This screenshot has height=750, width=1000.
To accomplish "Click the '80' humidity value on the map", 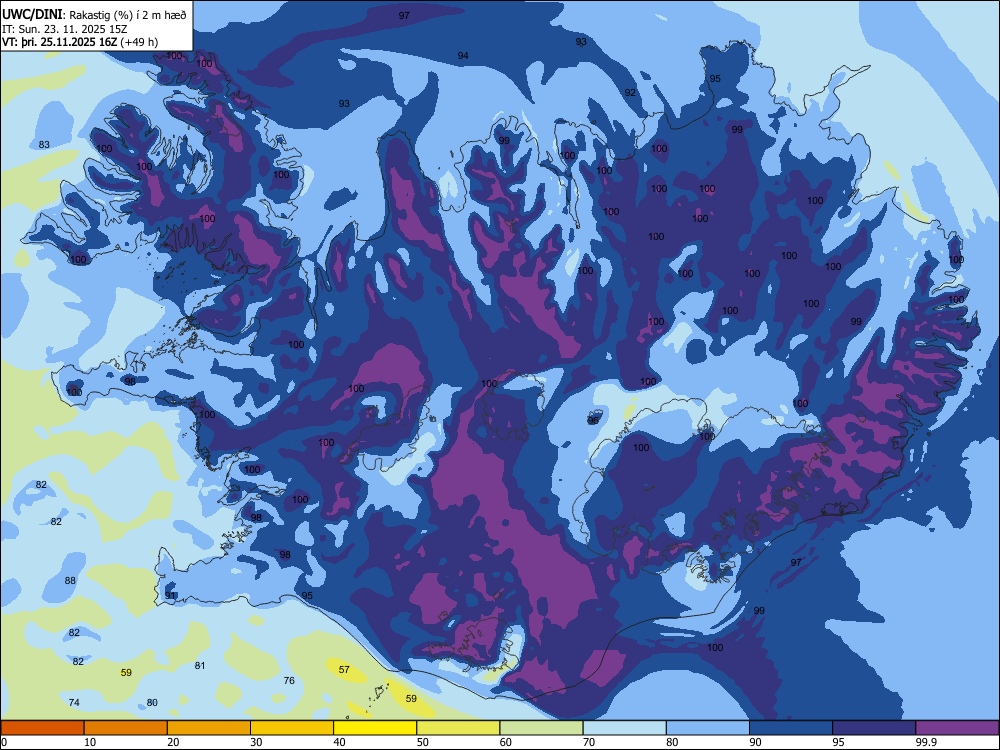I will [x=152, y=702].
